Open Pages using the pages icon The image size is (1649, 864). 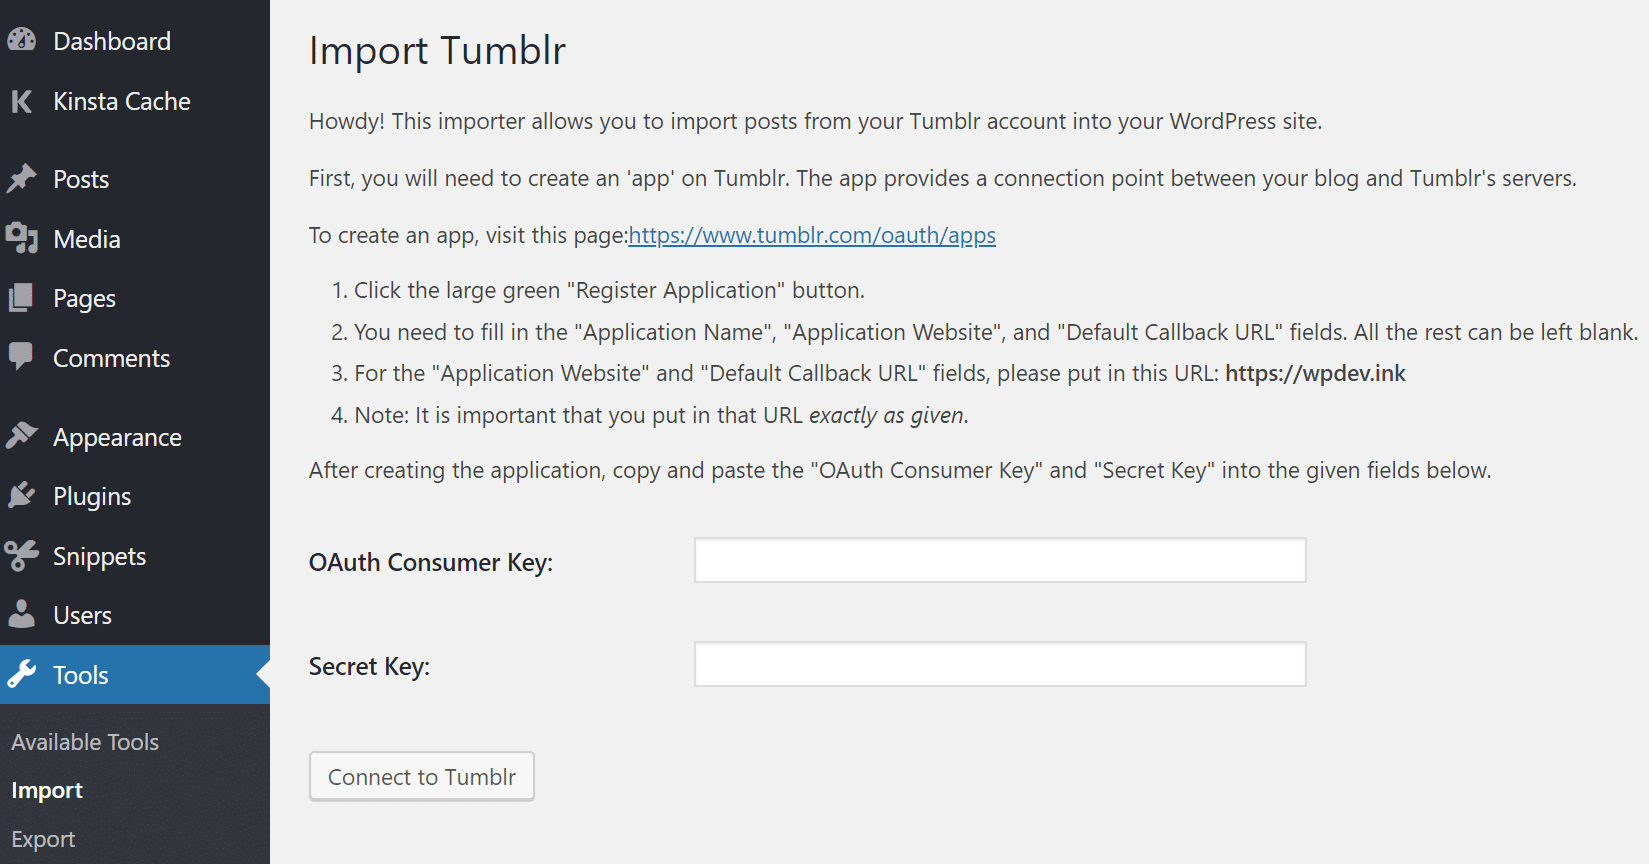click(22, 297)
